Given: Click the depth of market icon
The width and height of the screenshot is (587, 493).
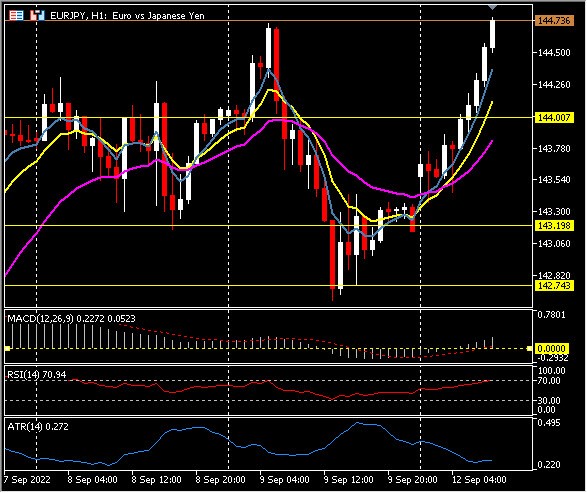Looking at the screenshot, I should (37, 15).
